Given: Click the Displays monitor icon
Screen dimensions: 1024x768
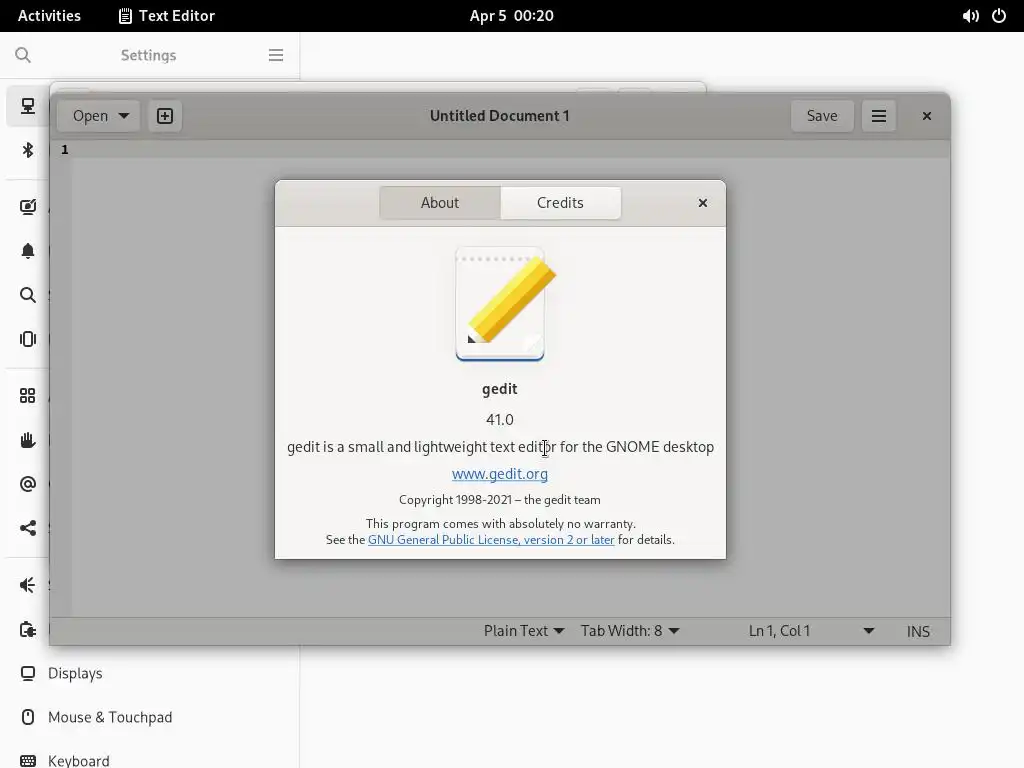Looking at the screenshot, I should click(x=27, y=673).
